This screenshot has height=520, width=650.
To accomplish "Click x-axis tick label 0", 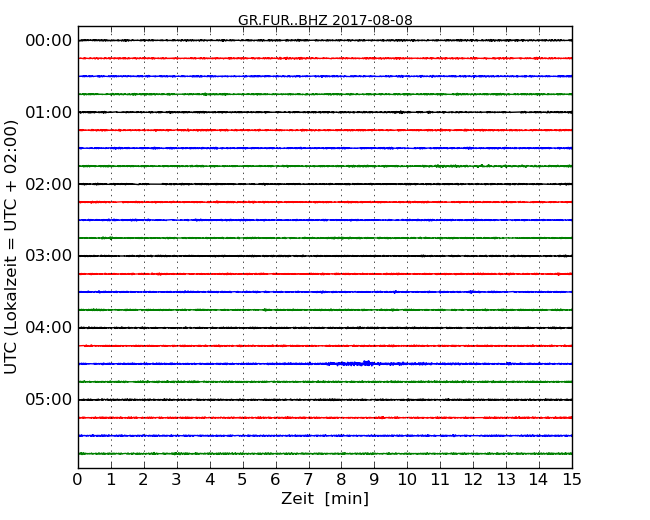I will coord(78,480).
